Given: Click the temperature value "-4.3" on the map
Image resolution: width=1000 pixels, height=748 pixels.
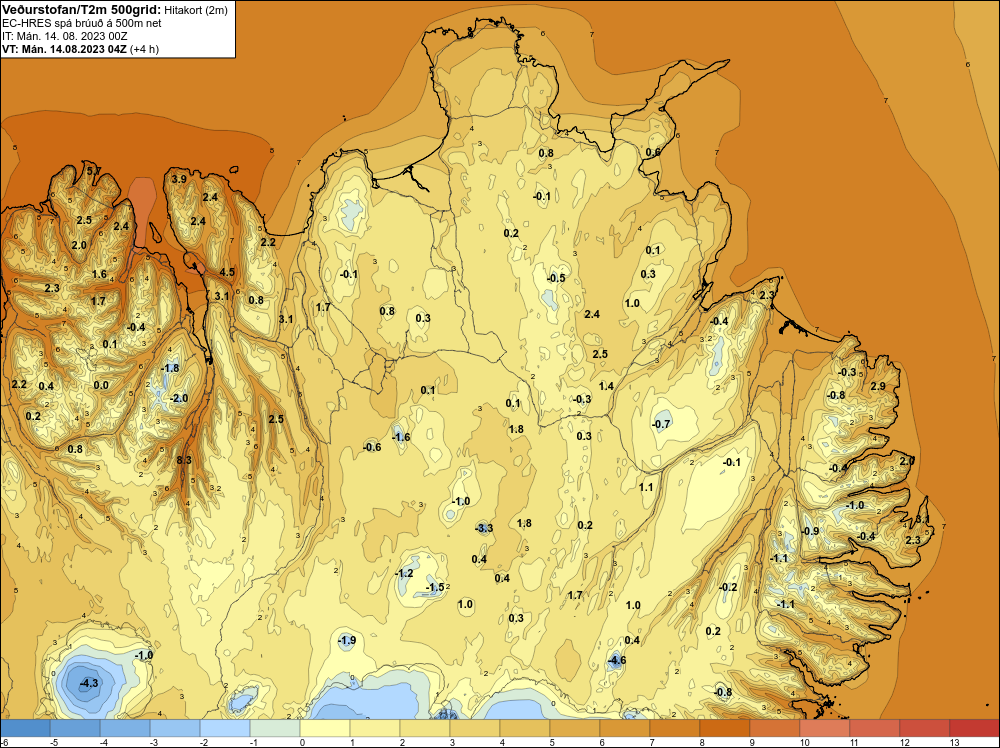Looking at the screenshot, I should coord(89,683).
